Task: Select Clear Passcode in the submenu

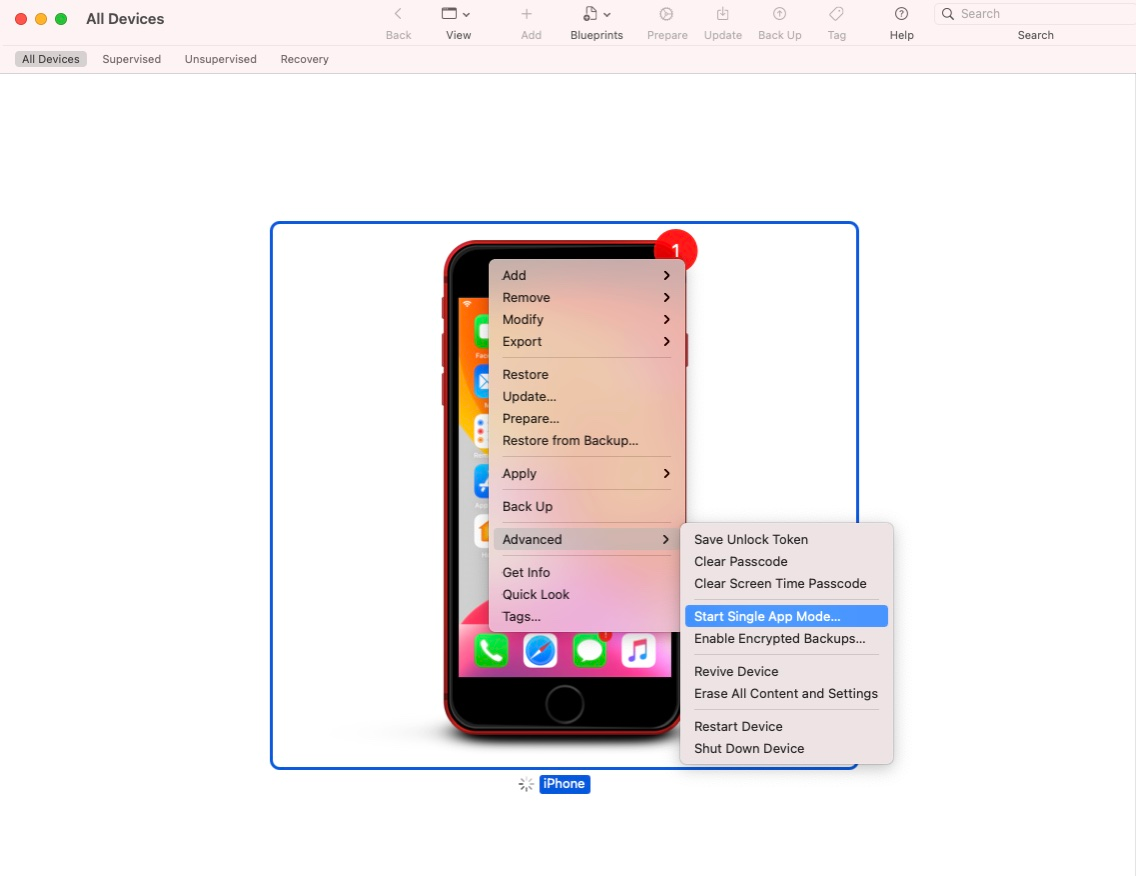Action: [x=786, y=562]
